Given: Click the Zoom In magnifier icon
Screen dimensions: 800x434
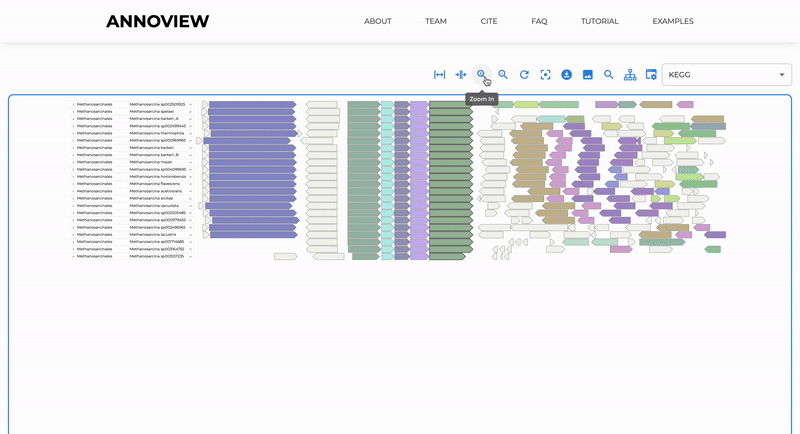Looking at the screenshot, I should [481, 74].
